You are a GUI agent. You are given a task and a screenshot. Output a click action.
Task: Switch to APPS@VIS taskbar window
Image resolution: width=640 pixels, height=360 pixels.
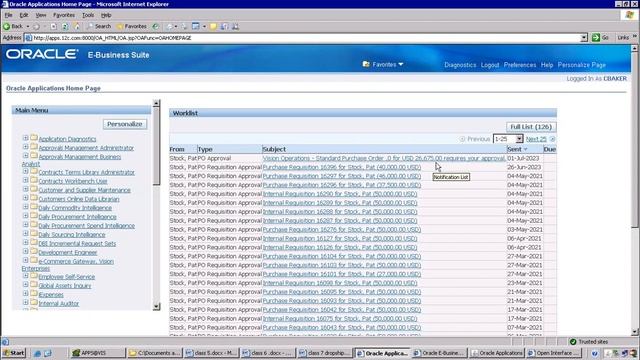tap(98, 353)
